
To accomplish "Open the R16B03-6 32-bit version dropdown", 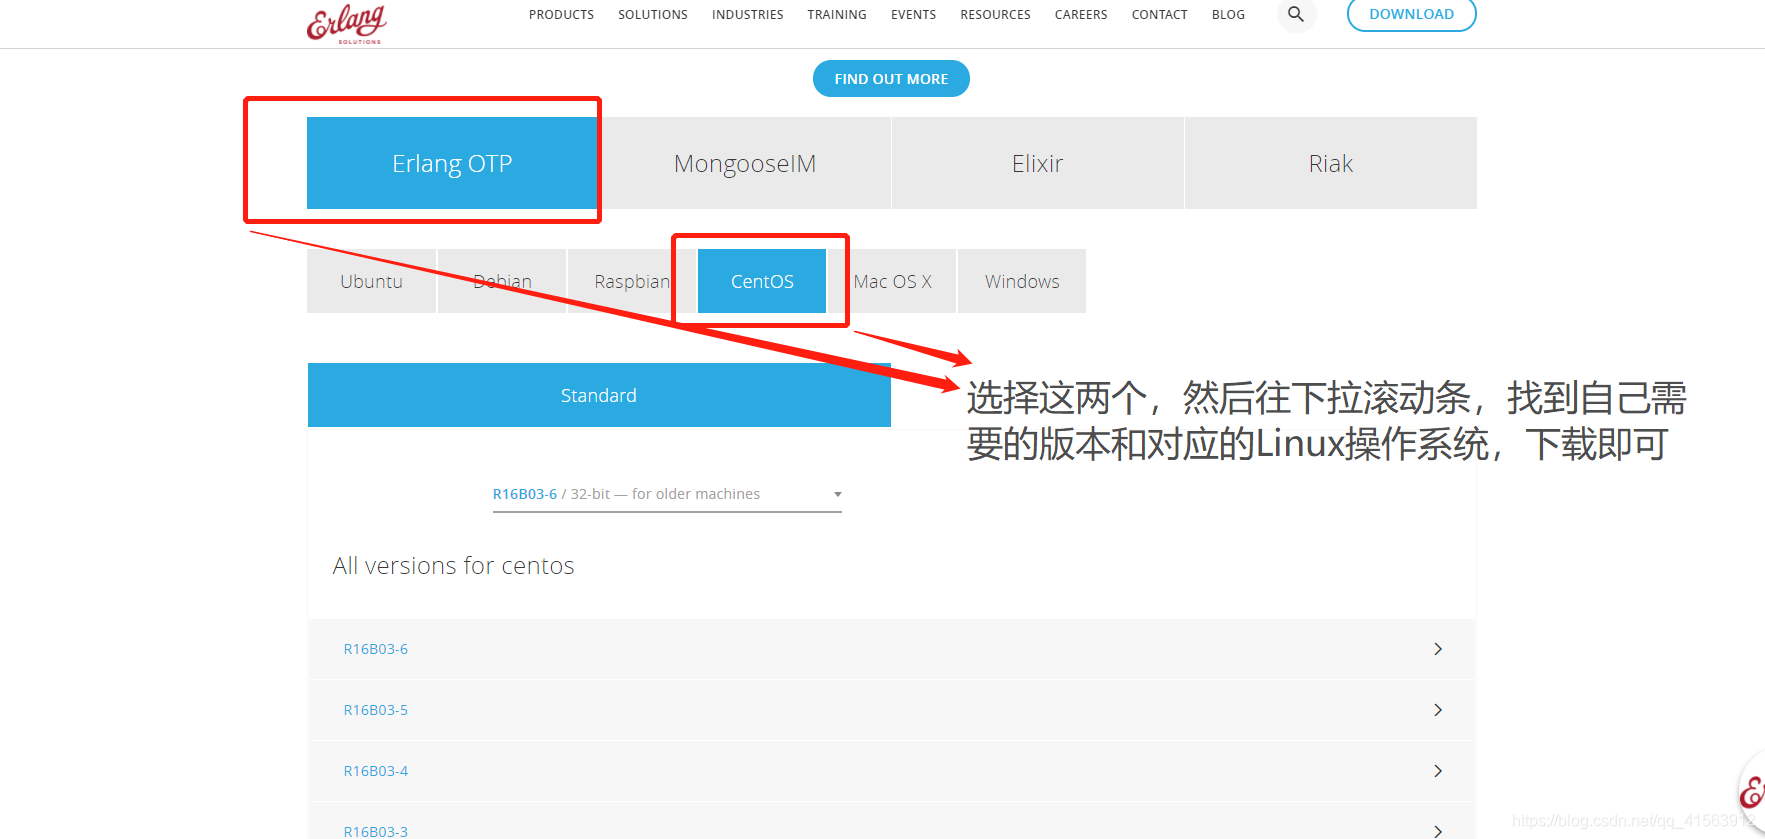I will [667, 495].
